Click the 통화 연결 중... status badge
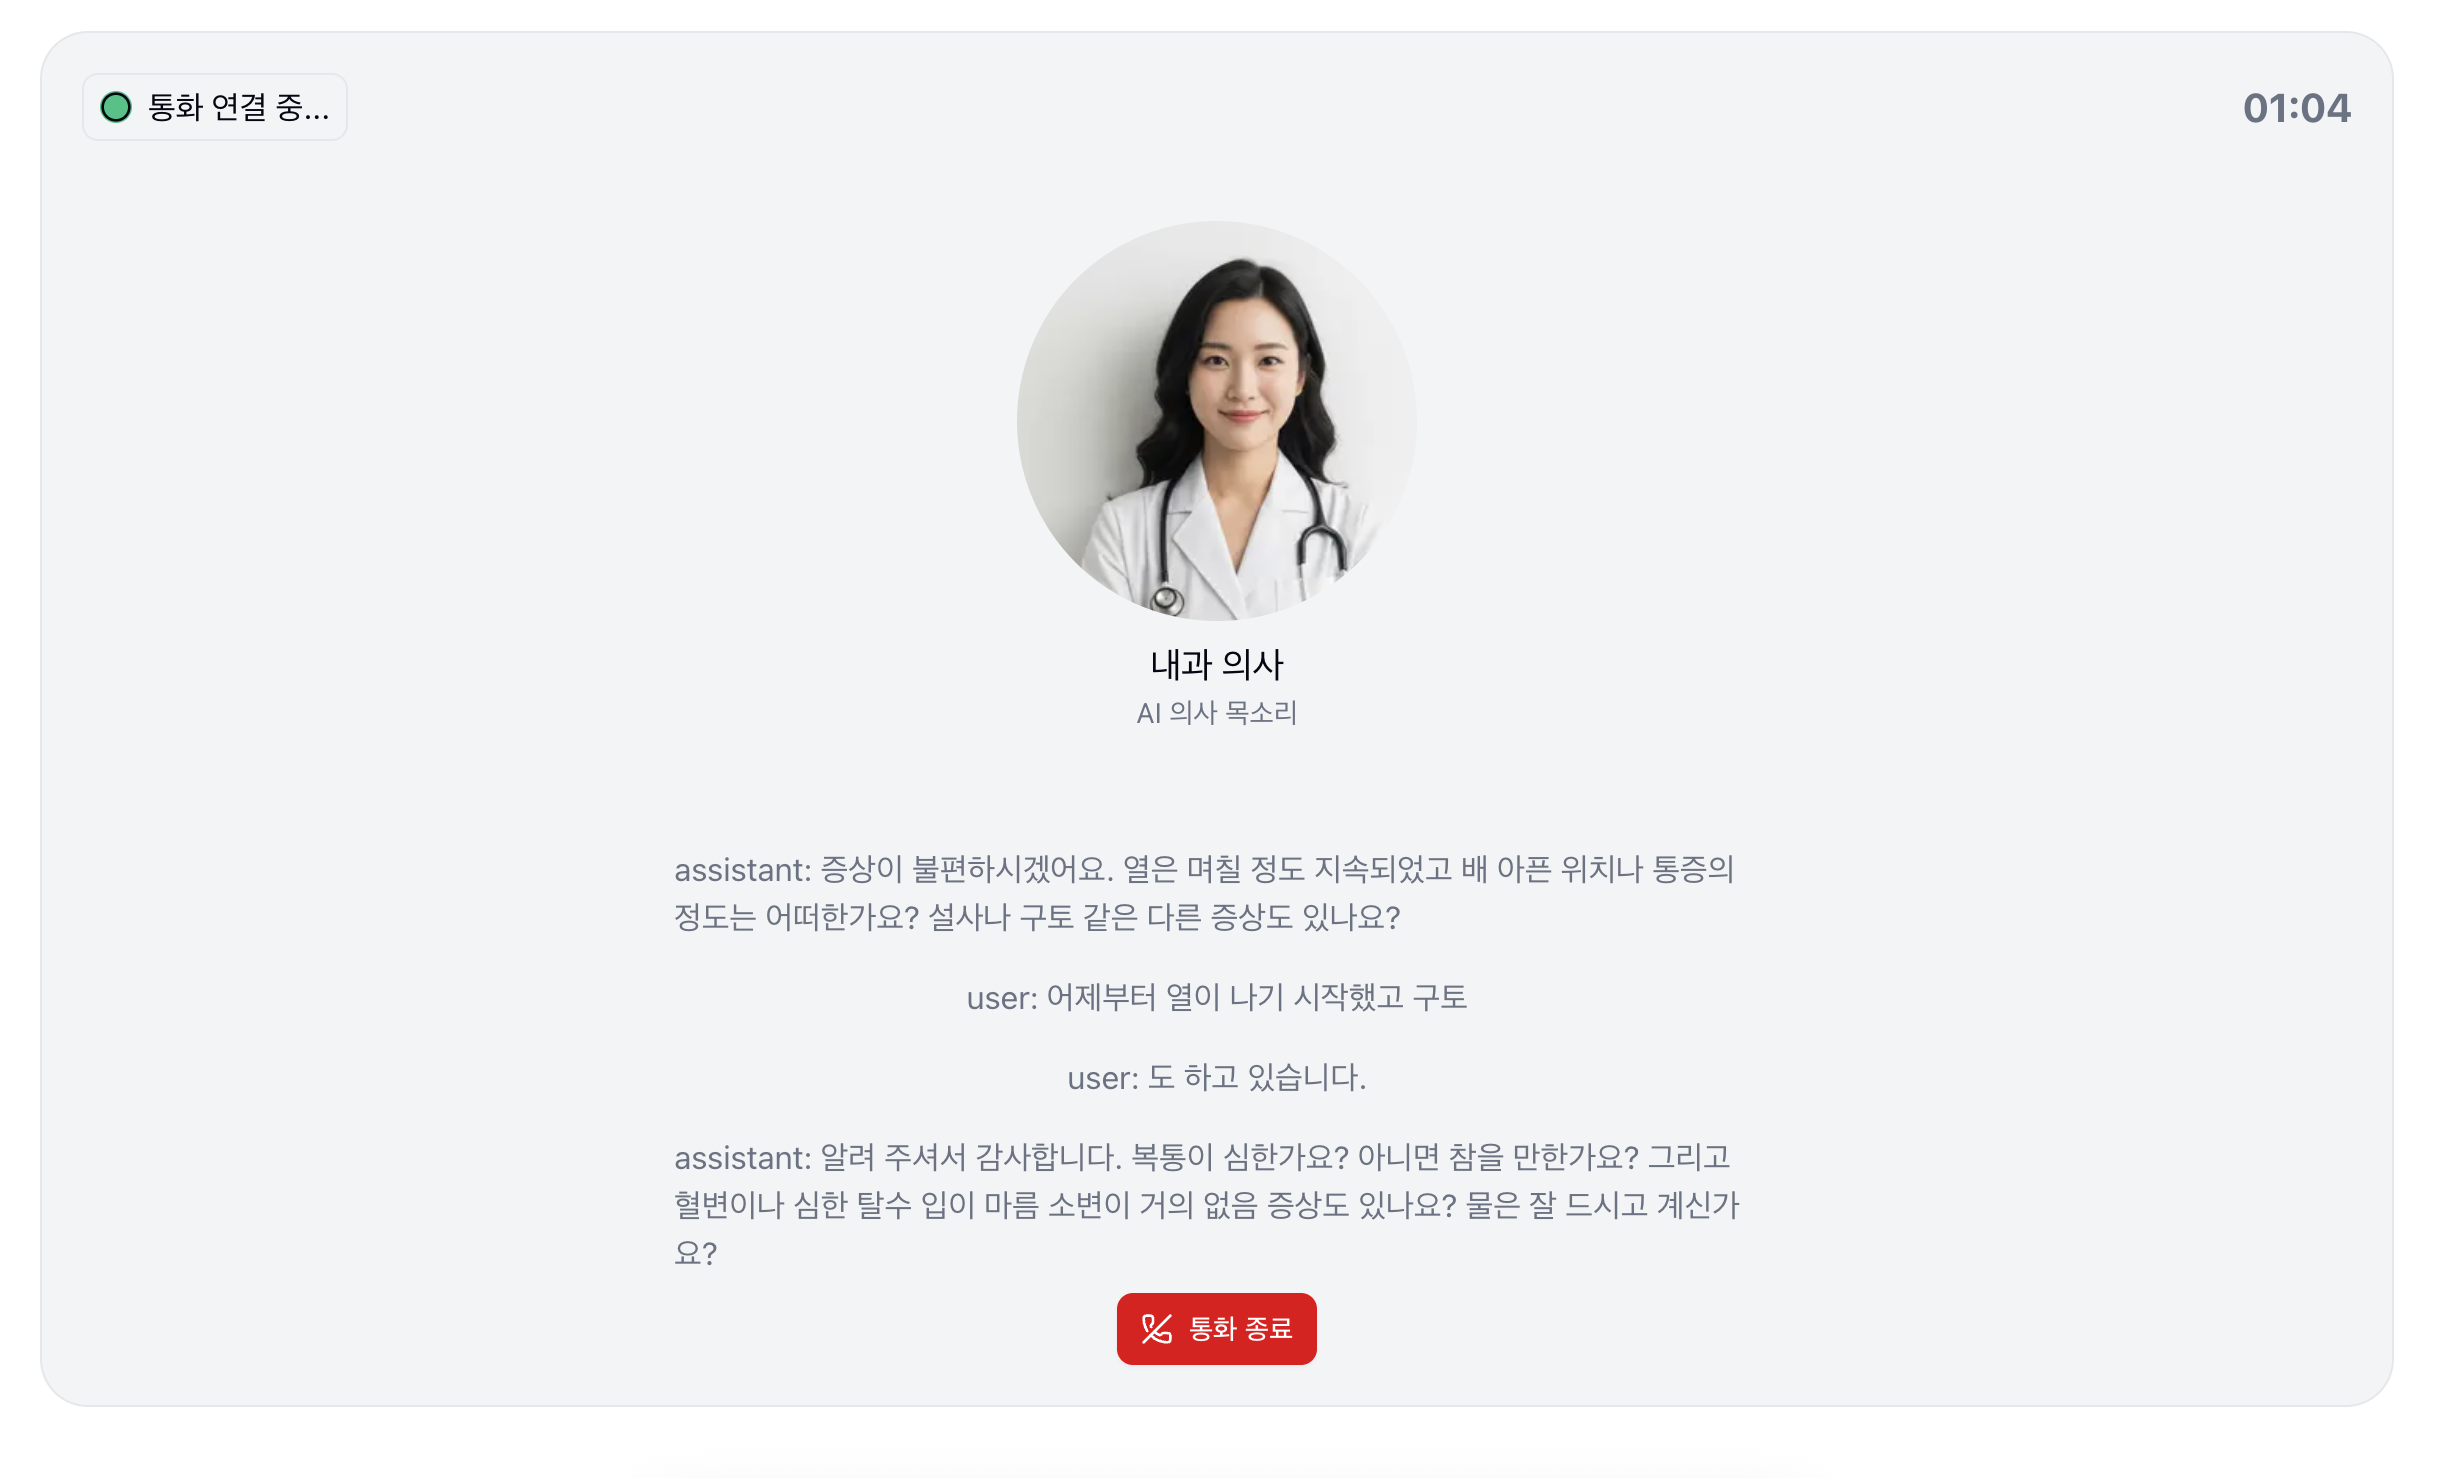Viewport: 2460px width, 1478px height. [215, 107]
